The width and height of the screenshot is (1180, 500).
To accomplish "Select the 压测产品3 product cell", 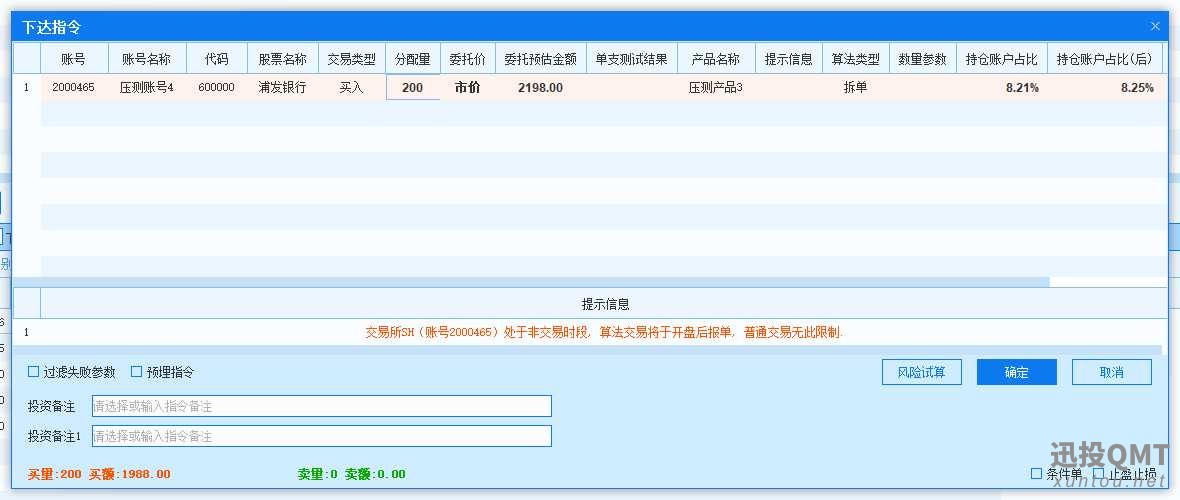I will coord(716,87).
